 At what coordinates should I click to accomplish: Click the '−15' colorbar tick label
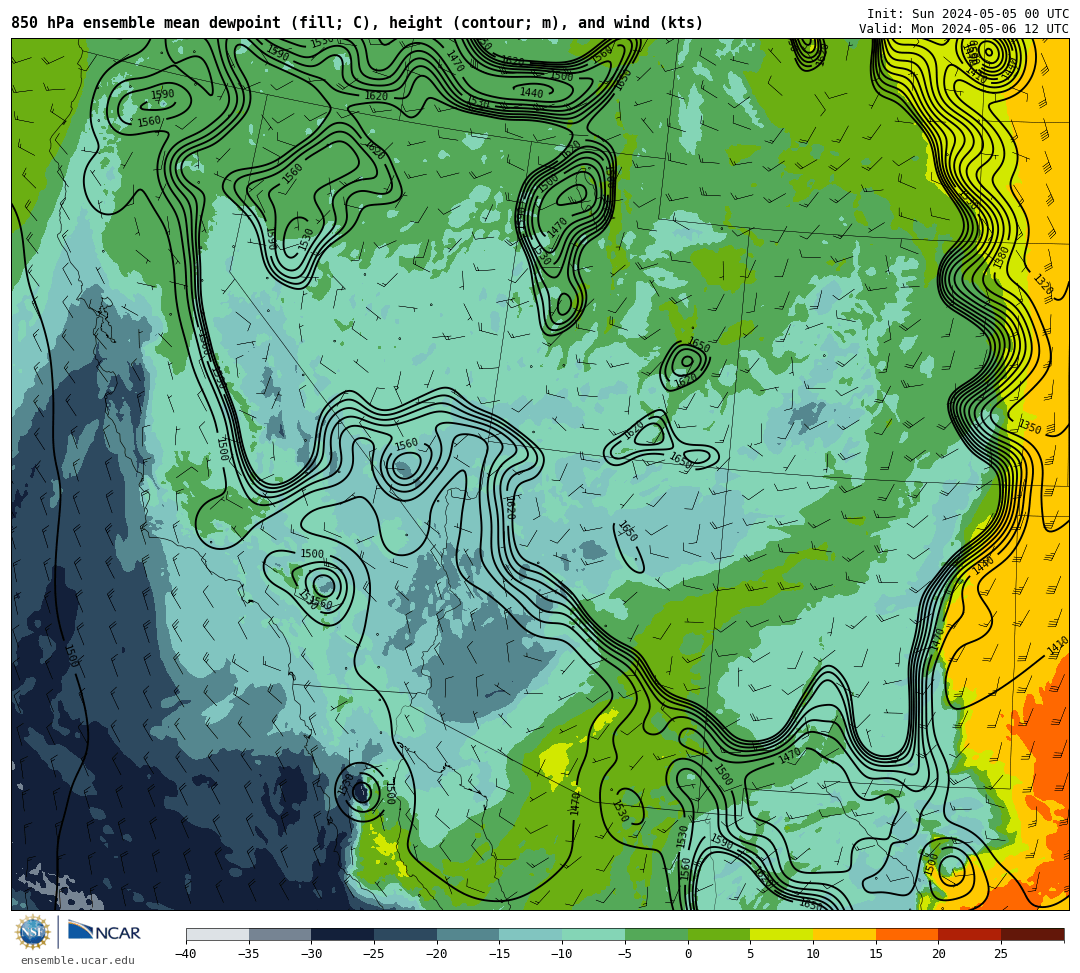[499, 954]
